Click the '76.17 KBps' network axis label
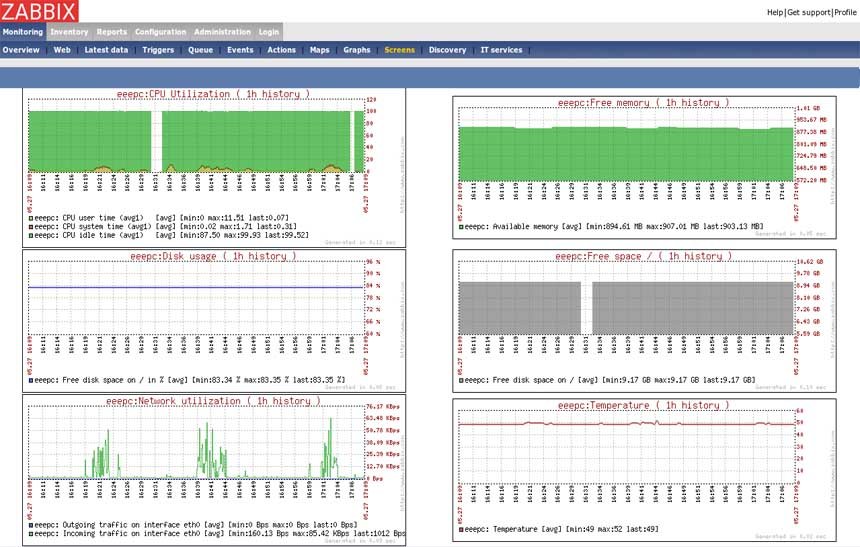Image resolution: width=860 pixels, height=547 pixels. coord(382,407)
